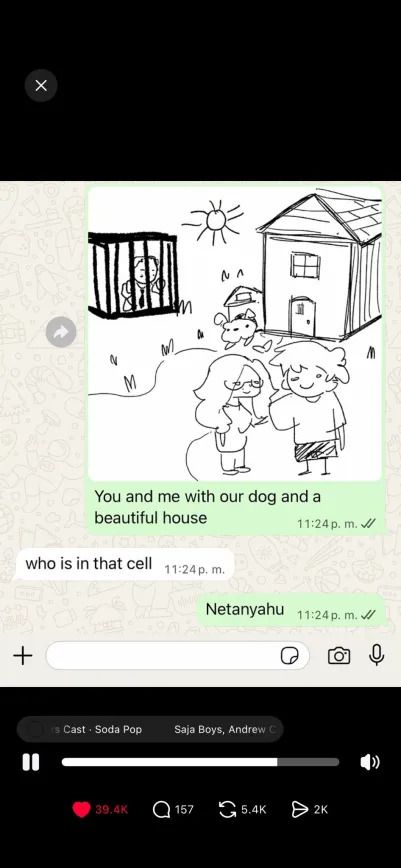
Task: Tap the forward arrow beside the drawing
Action: (61, 332)
